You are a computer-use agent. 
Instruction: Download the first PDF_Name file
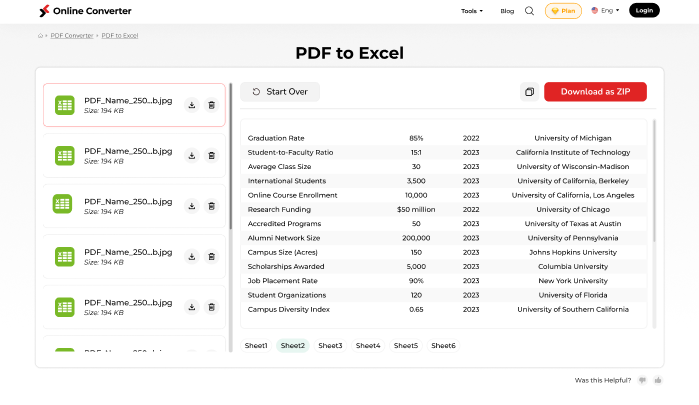[191, 105]
